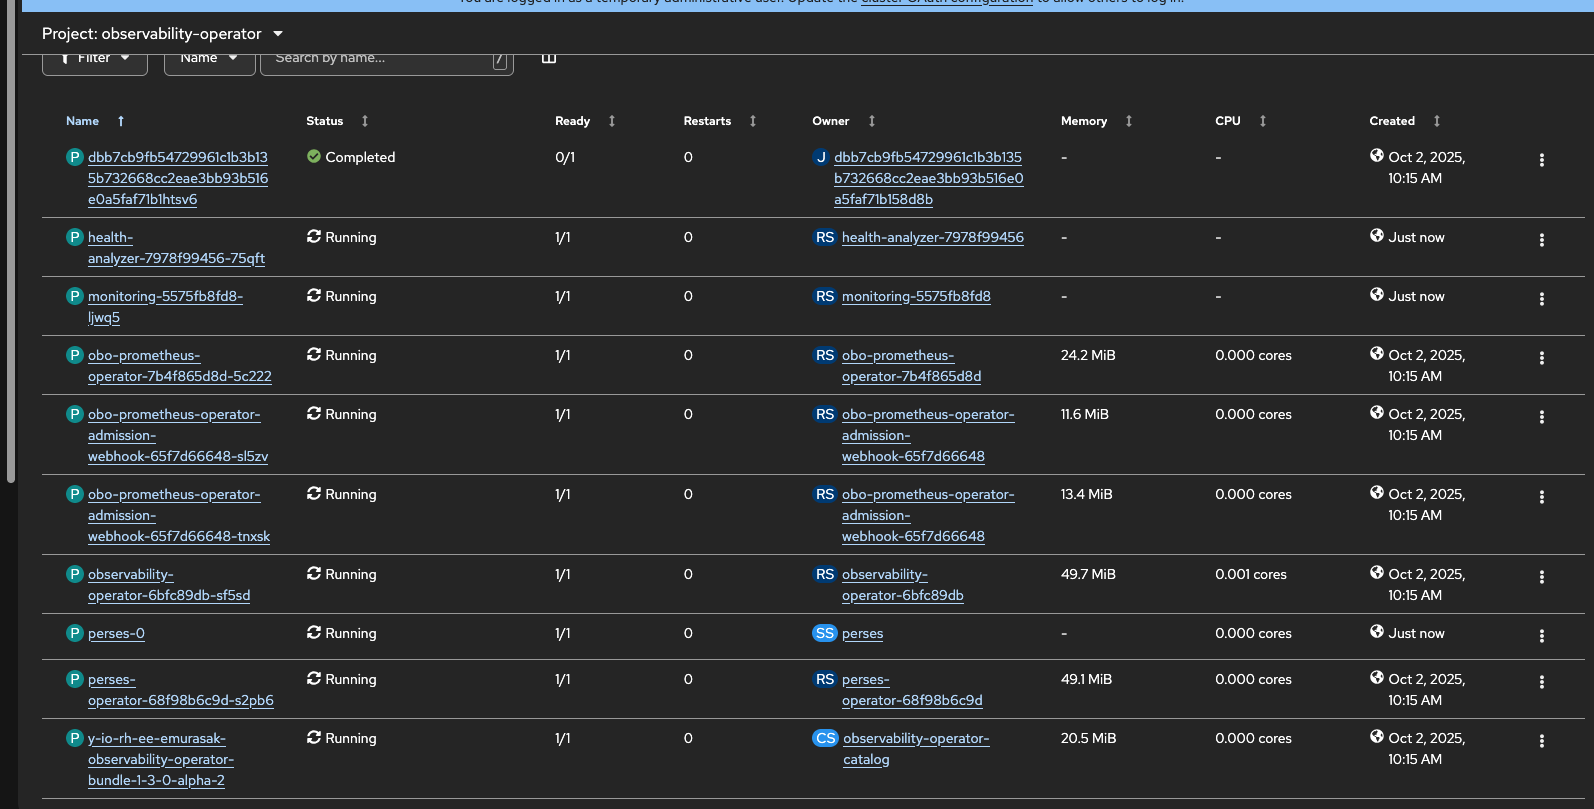Open kebab menu for observability-operator-6bfc89db-sf5sd row

point(1541,577)
